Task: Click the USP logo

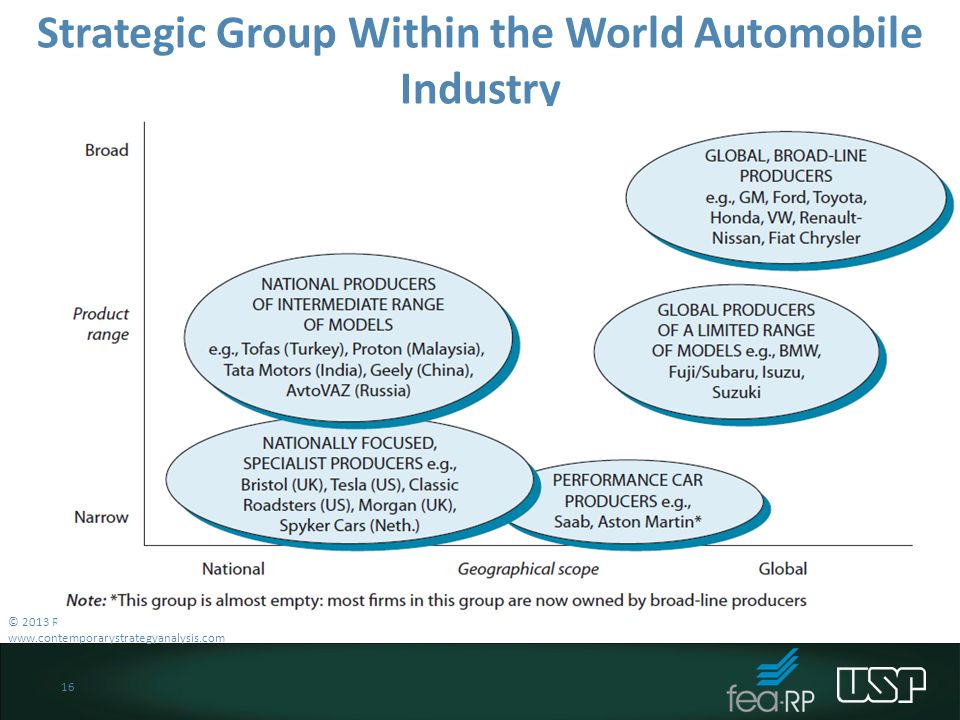Action: [x=882, y=684]
